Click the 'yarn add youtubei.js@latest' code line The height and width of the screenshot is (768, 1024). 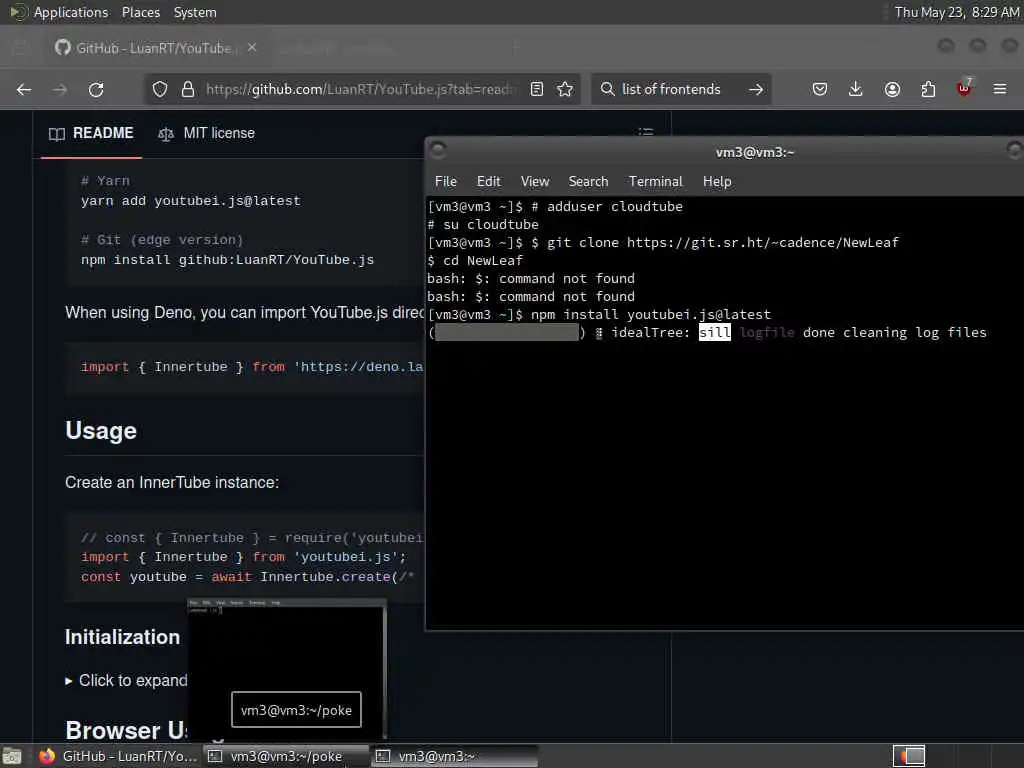coord(191,201)
